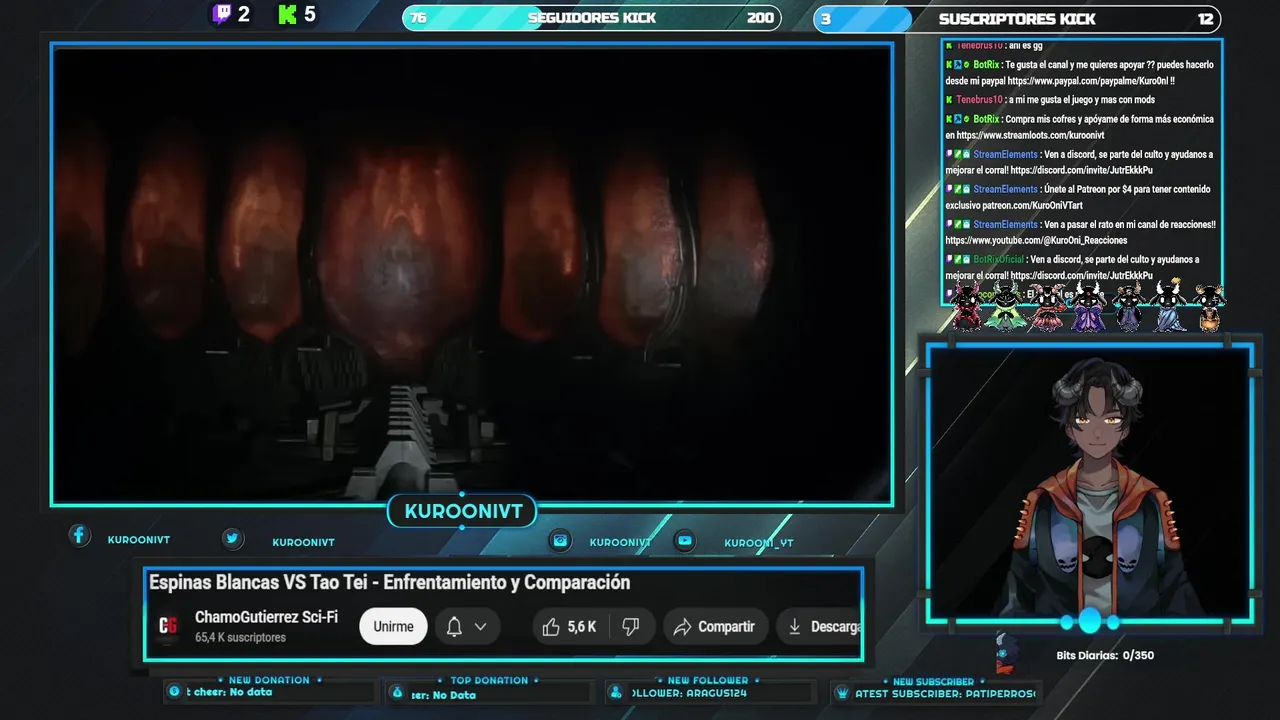Click the Suscriptores Kick progress bar
1280x720 pixels.
coord(1017,18)
